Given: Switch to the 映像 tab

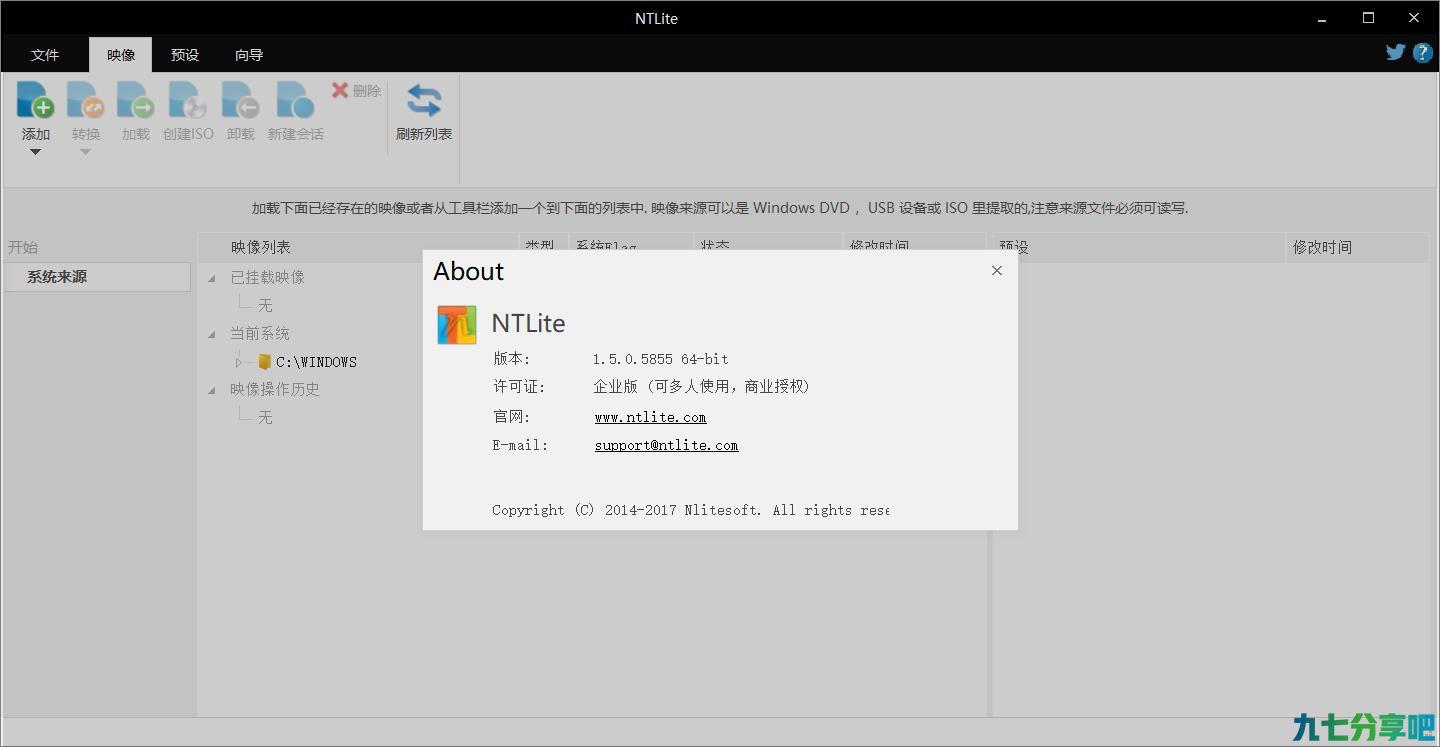Looking at the screenshot, I should tap(121, 55).
